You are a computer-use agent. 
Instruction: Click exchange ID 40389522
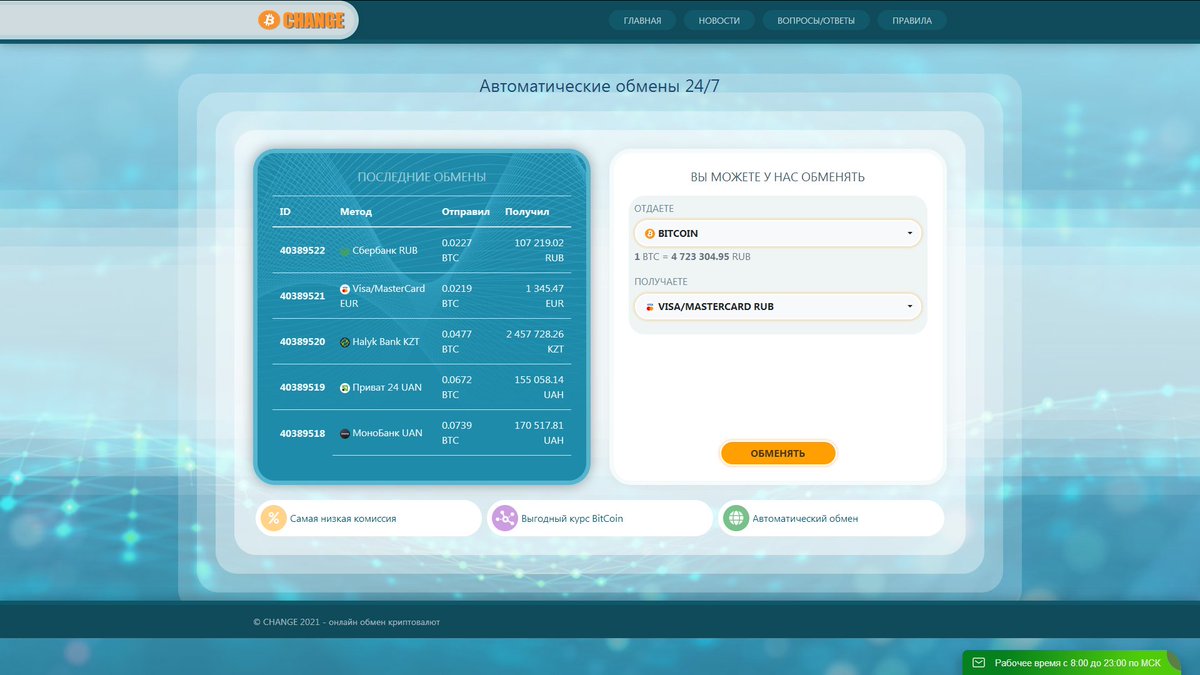pyautogui.click(x=302, y=250)
